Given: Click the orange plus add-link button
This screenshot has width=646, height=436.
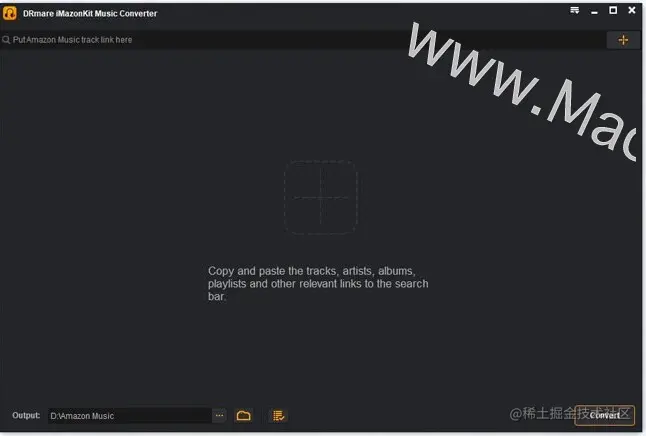Looking at the screenshot, I should point(623,40).
